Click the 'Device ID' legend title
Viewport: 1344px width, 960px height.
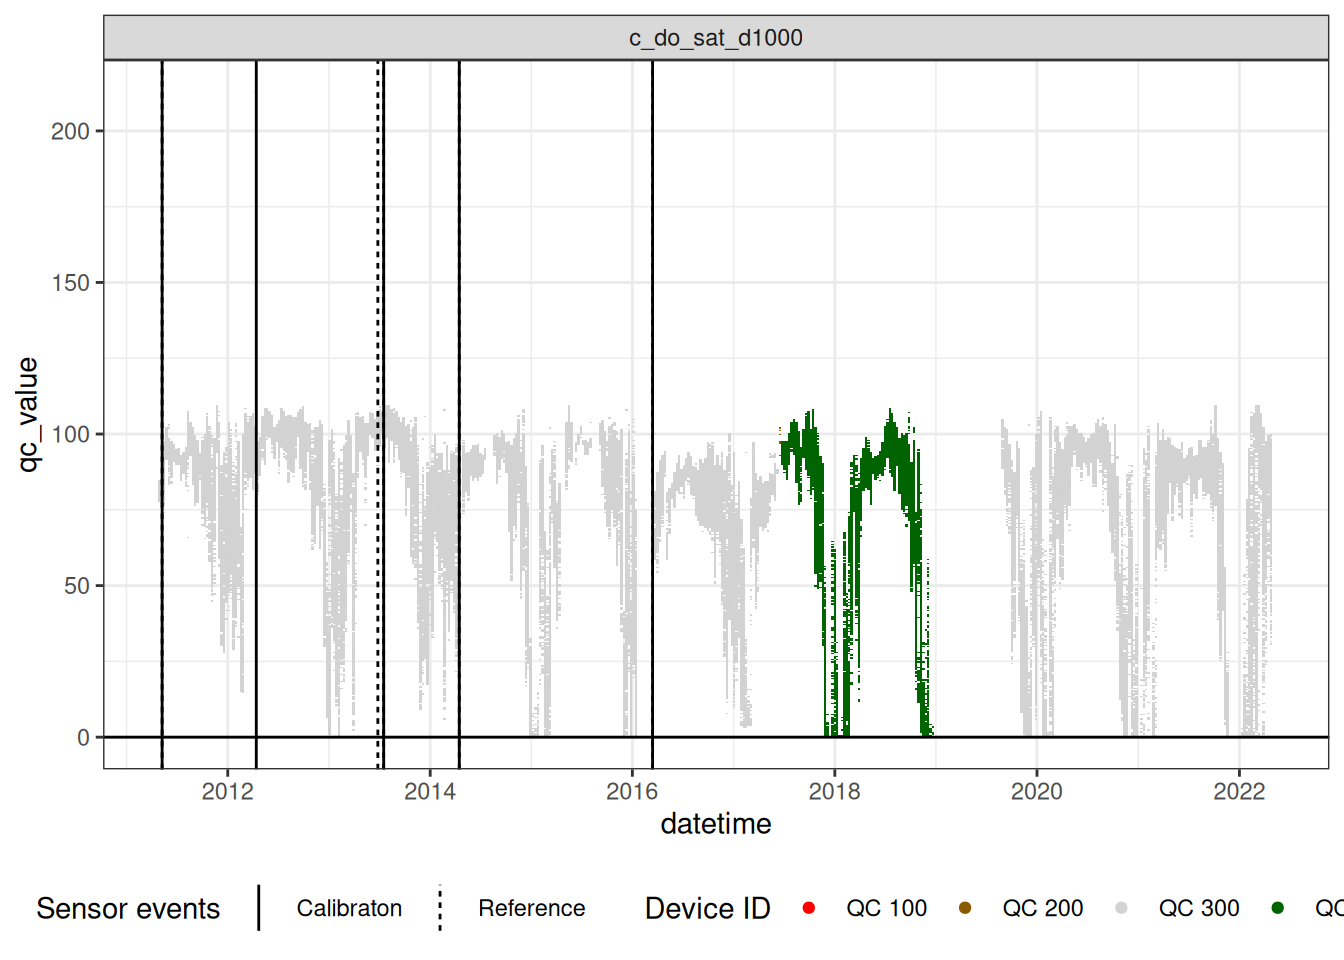click(707, 908)
